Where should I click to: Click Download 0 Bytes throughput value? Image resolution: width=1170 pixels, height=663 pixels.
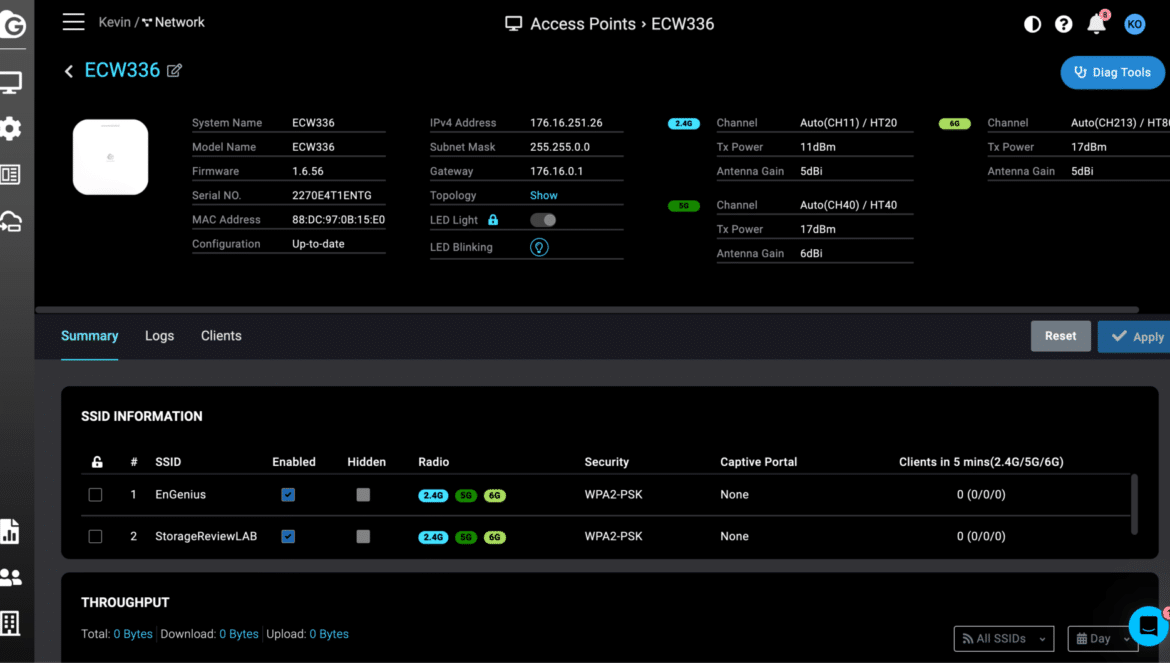pos(239,634)
